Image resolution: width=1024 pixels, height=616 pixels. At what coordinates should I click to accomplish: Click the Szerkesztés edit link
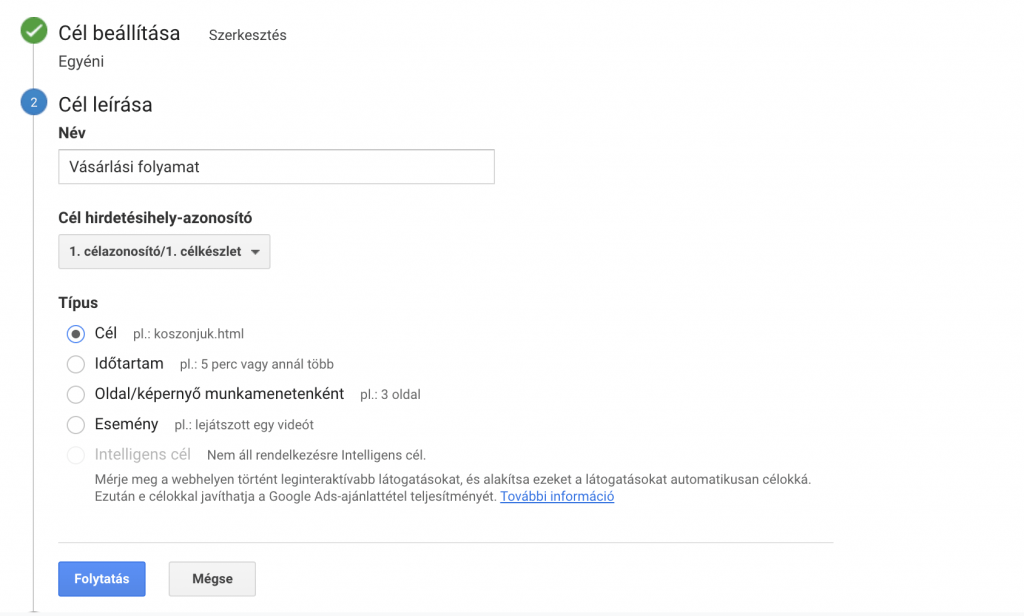coord(248,35)
